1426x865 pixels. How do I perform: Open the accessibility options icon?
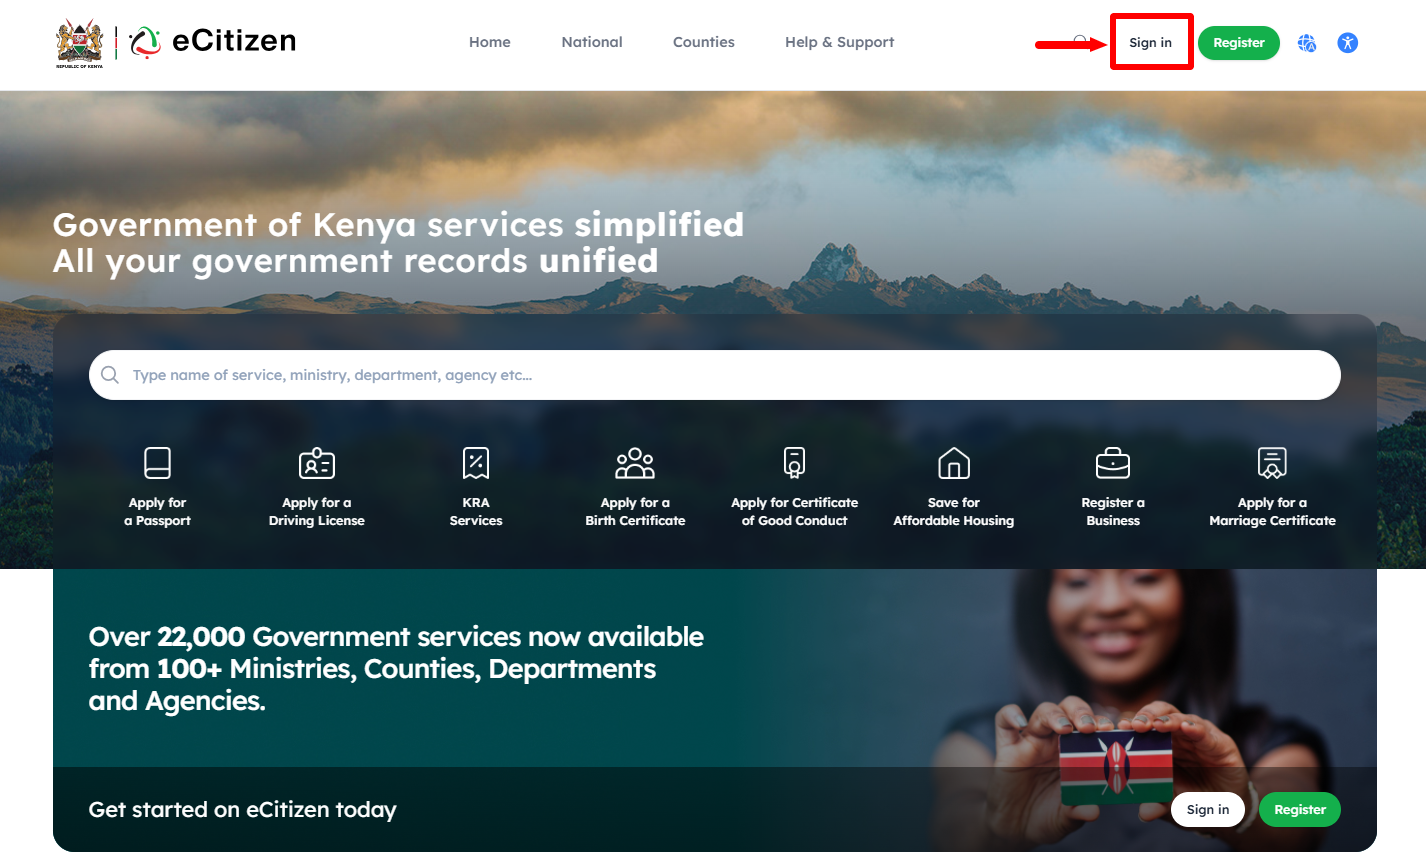pos(1348,43)
